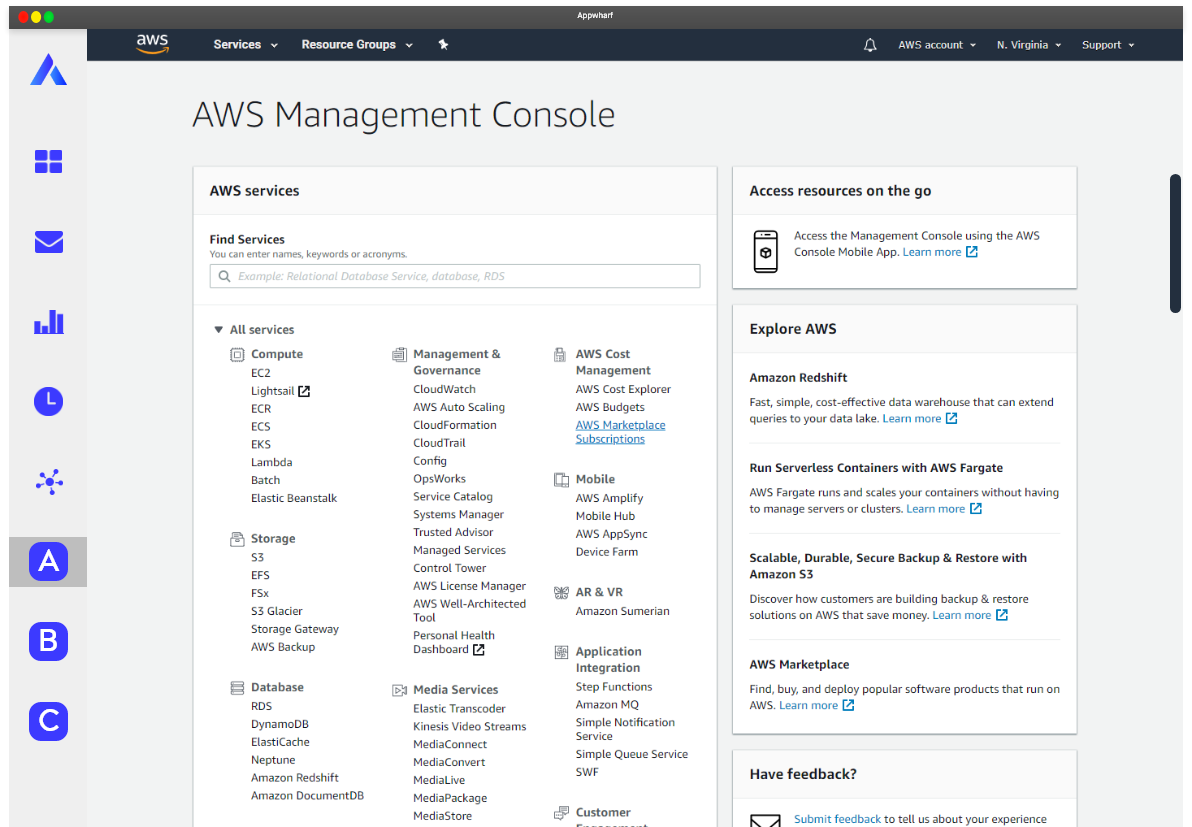Open the mail envelope icon in sidebar
This screenshot has height=827, width=1192.
point(48,242)
